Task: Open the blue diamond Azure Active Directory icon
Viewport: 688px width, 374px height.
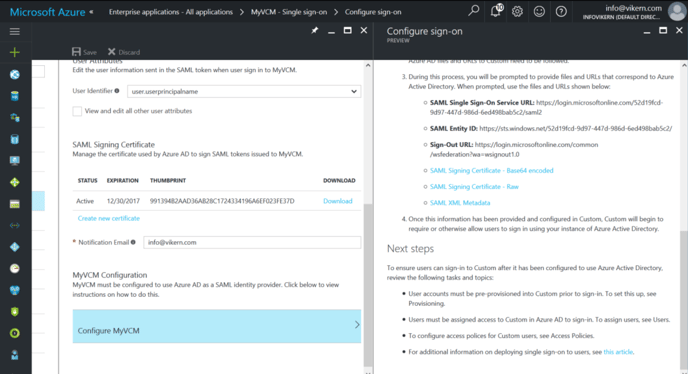Action: [14, 247]
